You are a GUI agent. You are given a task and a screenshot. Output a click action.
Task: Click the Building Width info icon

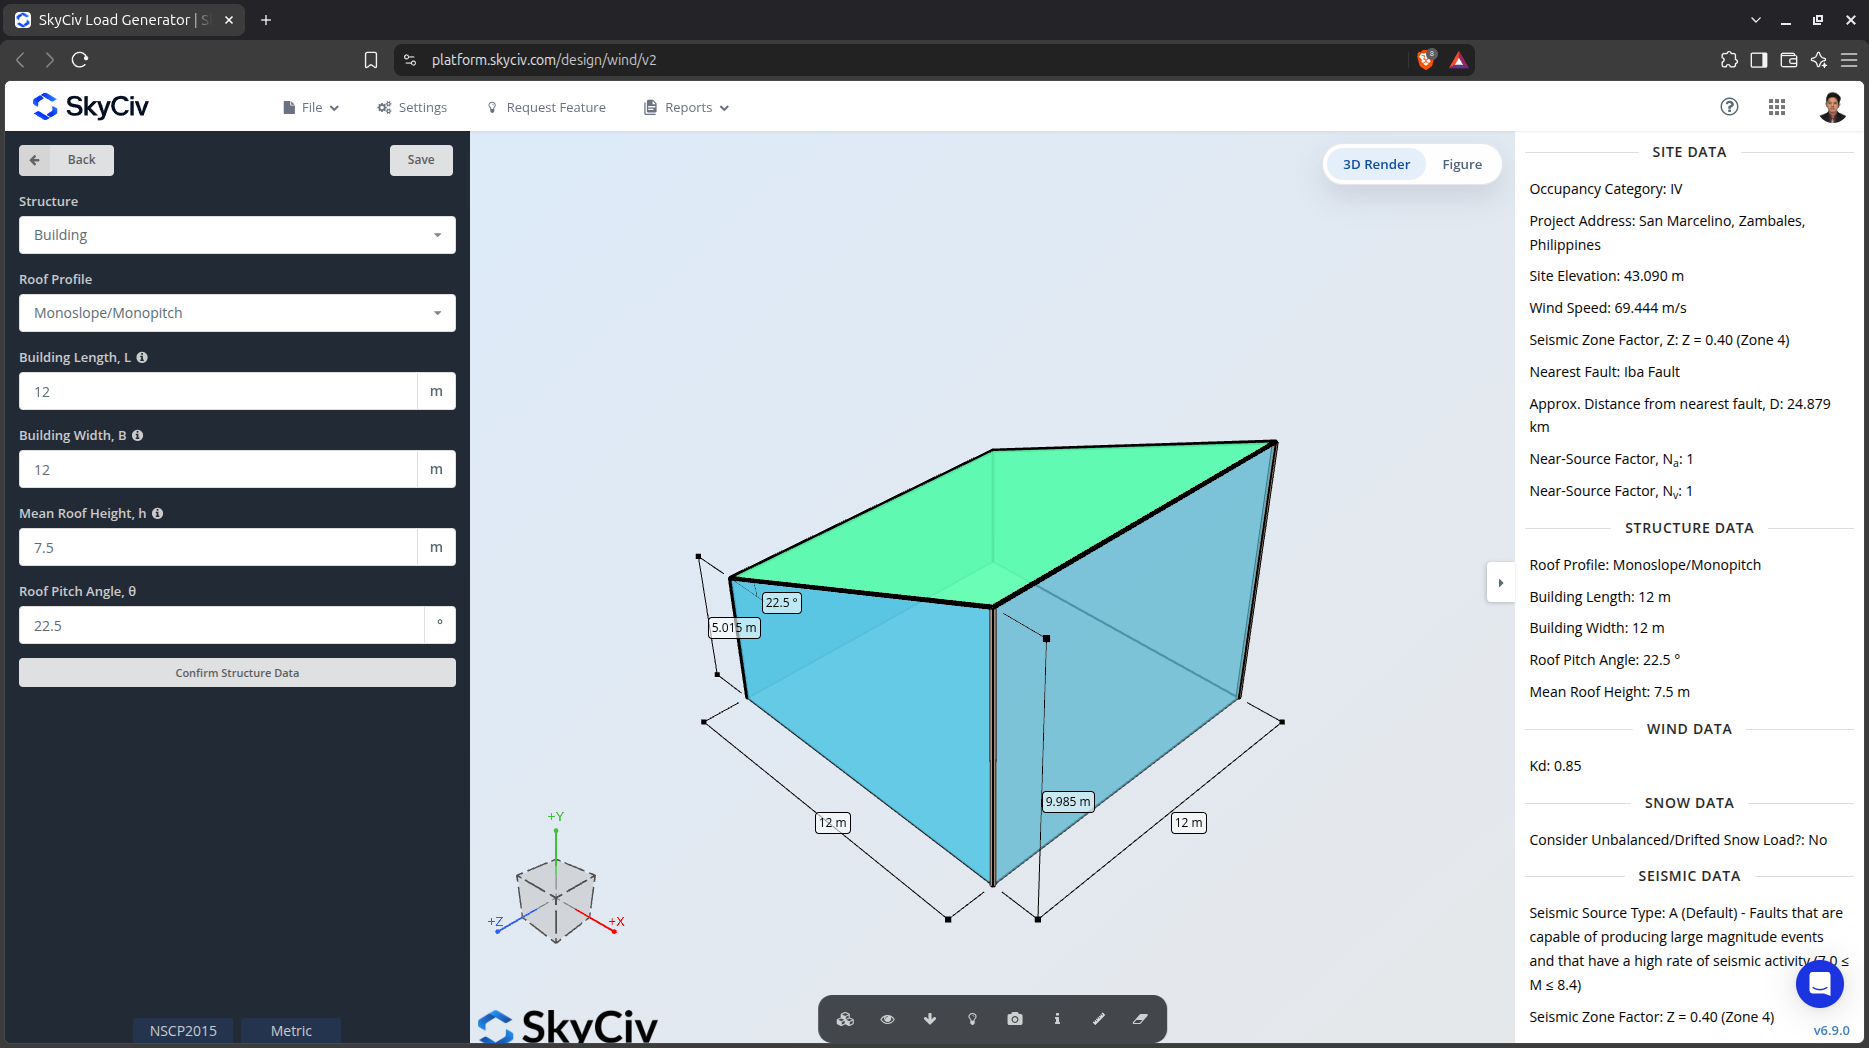[x=138, y=435]
